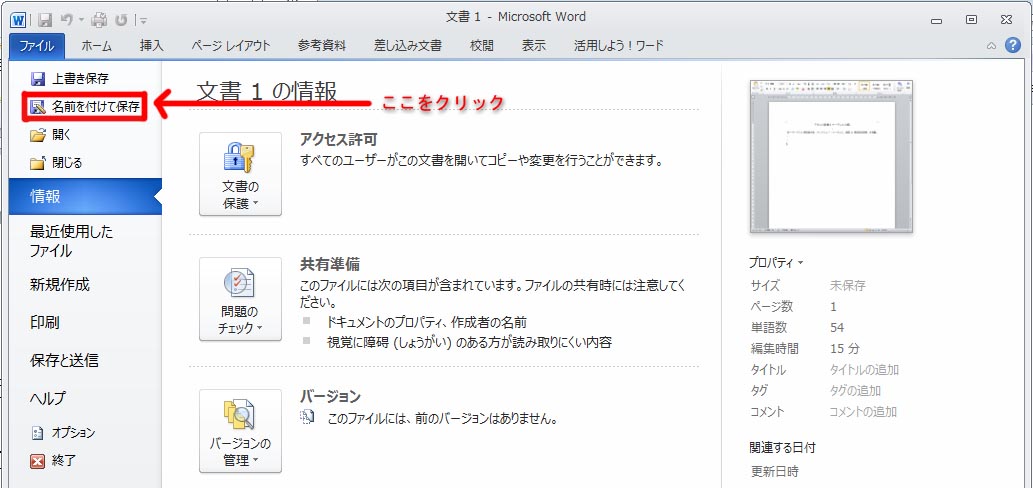Click the Word application icon in title bar

tap(18, 20)
